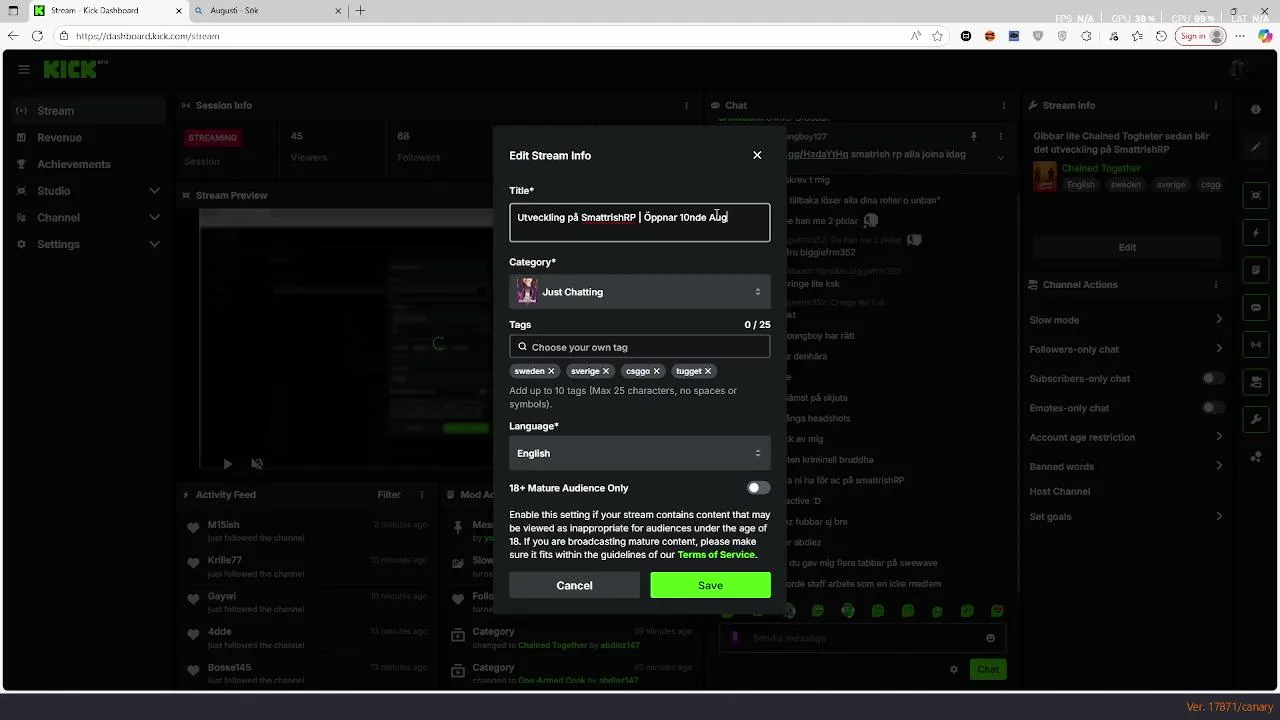The image size is (1280, 720).
Task: Collapse the pinned chat message chevron
Action: pos(1000,157)
